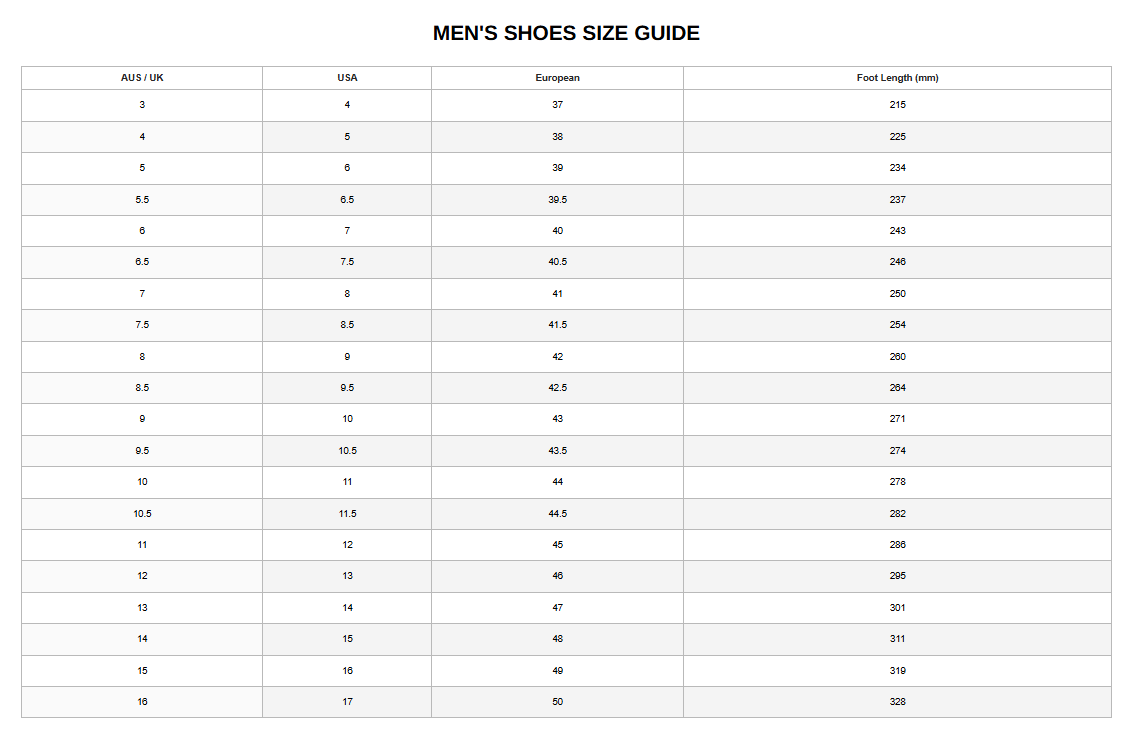Screen dimensions: 1128x754
Task: Select foot length value 271
Action: point(897,419)
